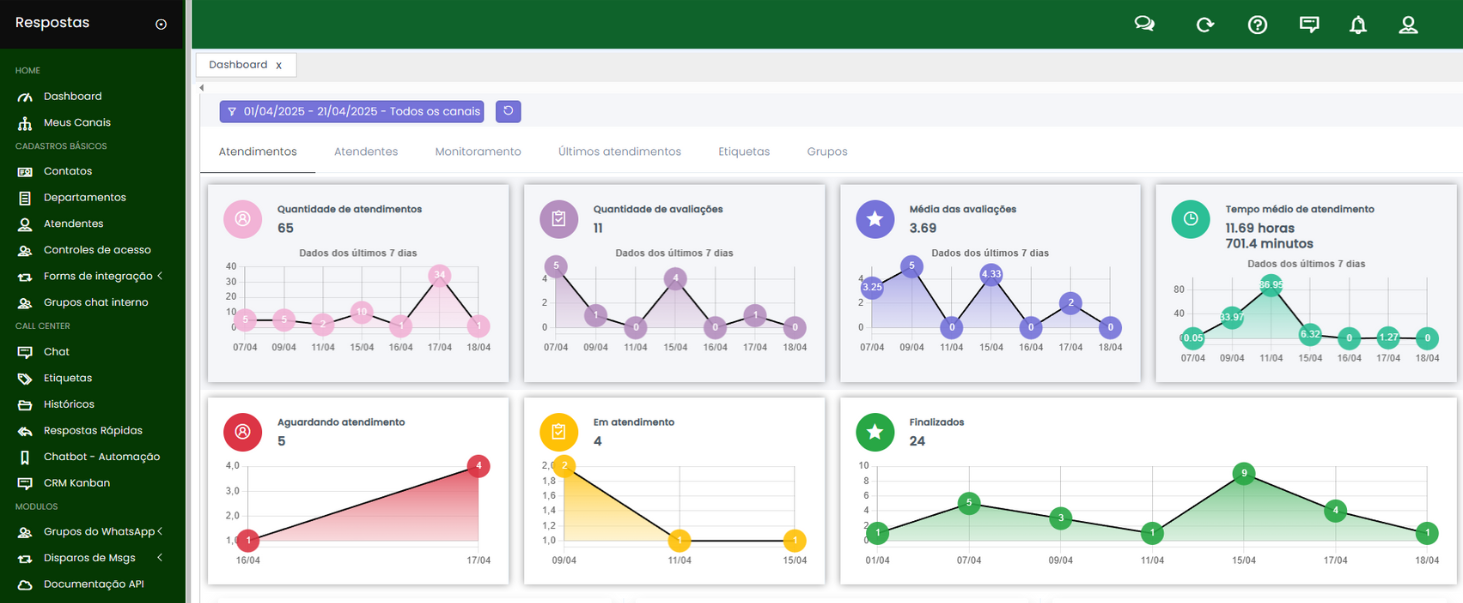Click the small collapse arrow below Dashboard tab
Image resolution: width=1463 pixels, height=603 pixels.
tap(202, 88)
